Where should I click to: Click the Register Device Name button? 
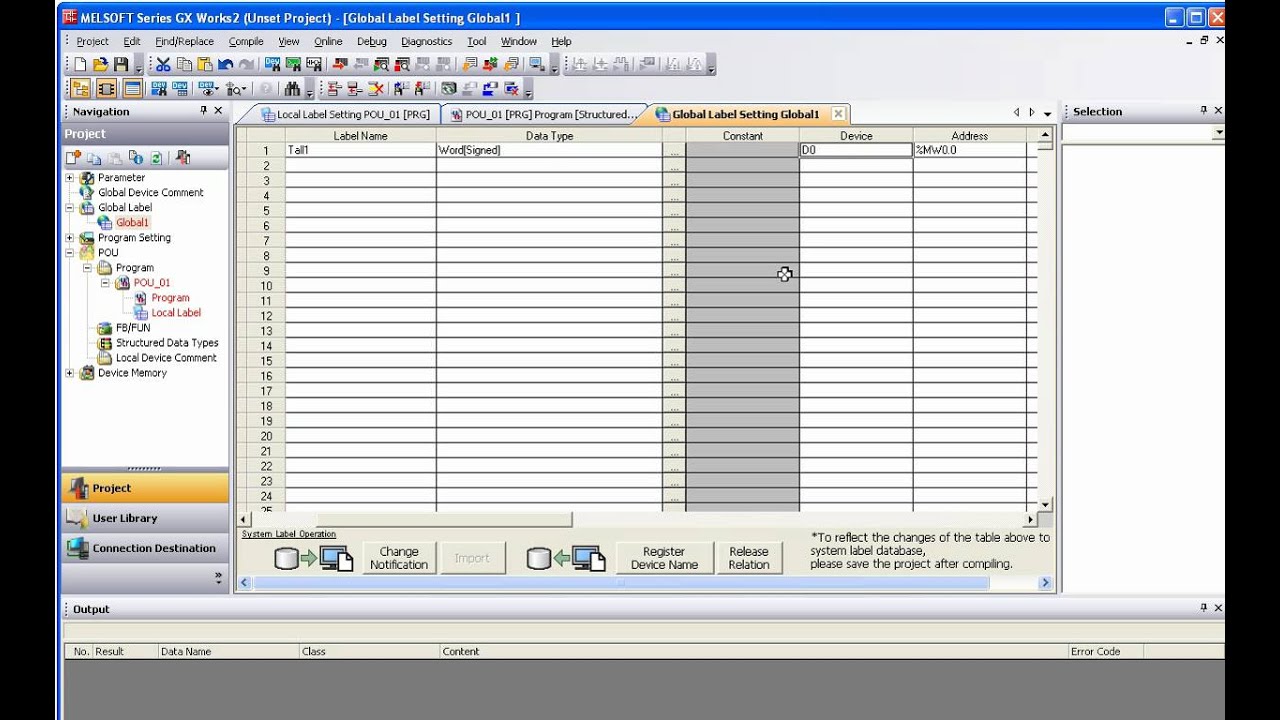click(664, 558)
